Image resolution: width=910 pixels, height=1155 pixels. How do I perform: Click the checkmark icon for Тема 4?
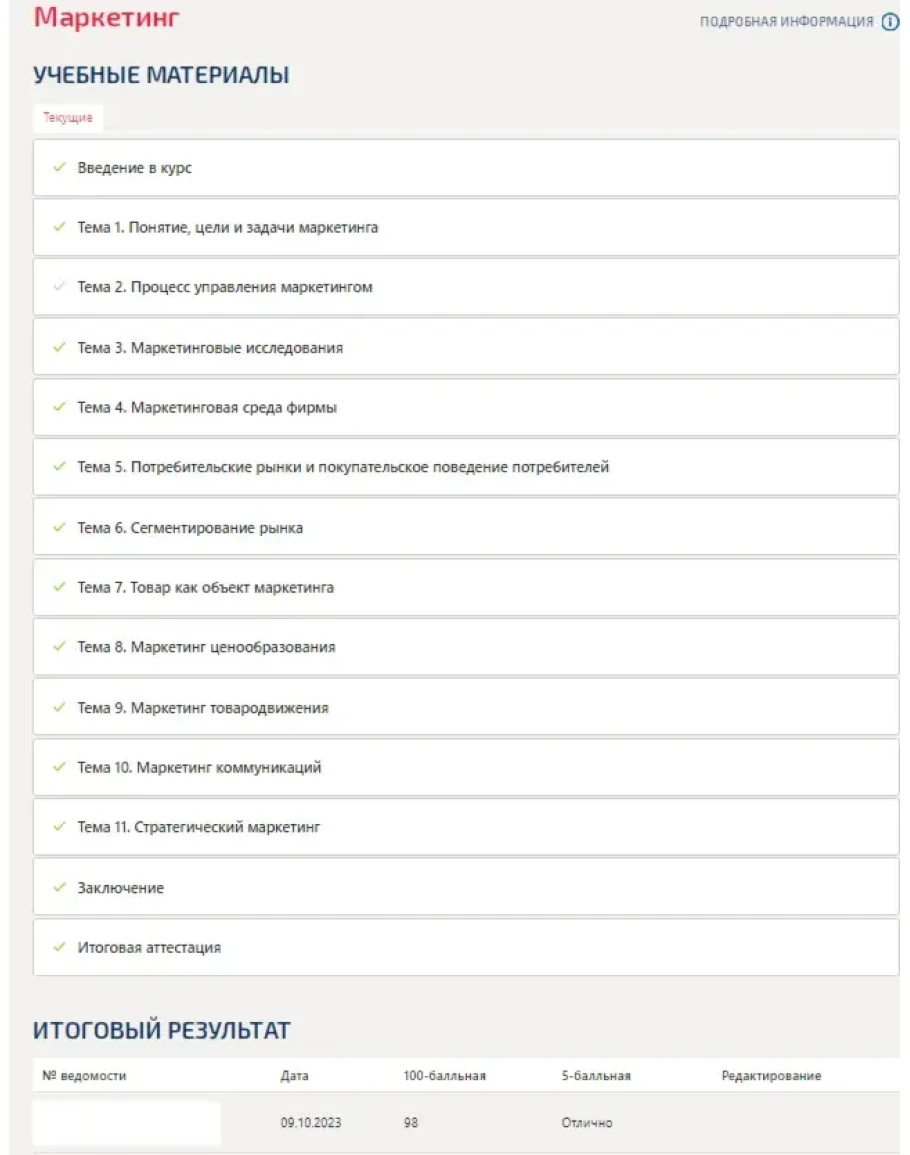[x=59, y=408]
